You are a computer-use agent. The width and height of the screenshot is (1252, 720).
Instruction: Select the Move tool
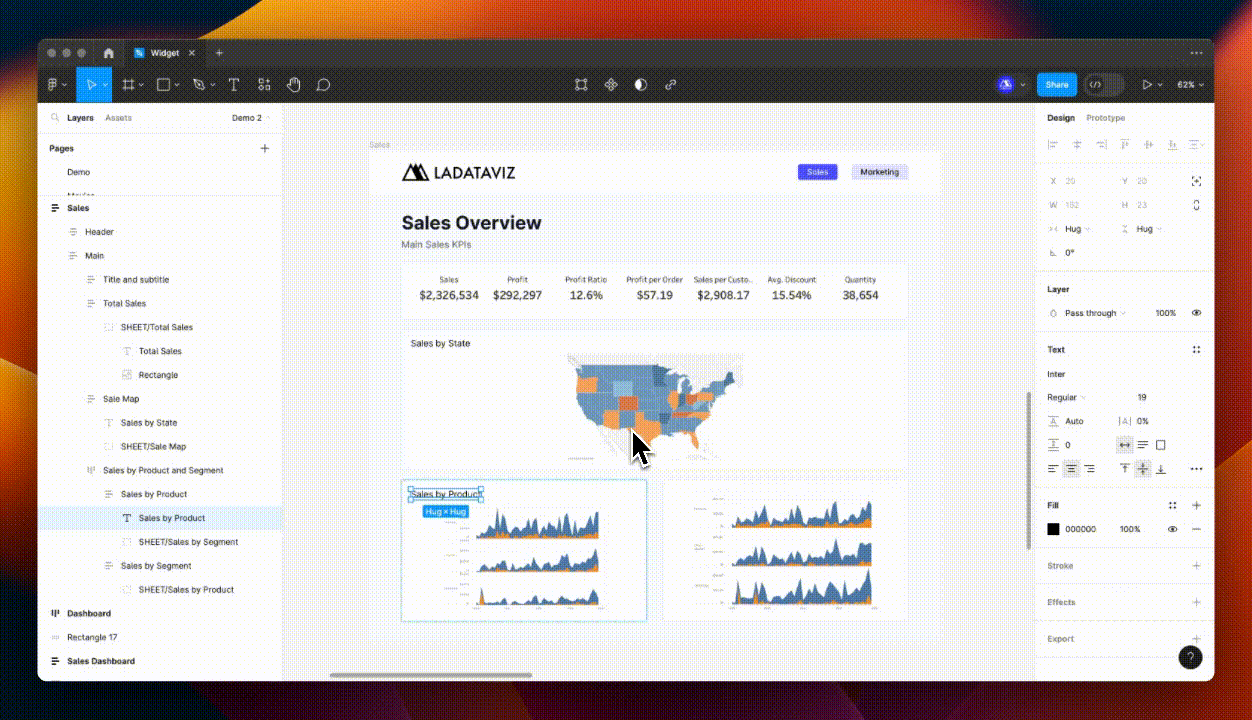tap(92, 85)
